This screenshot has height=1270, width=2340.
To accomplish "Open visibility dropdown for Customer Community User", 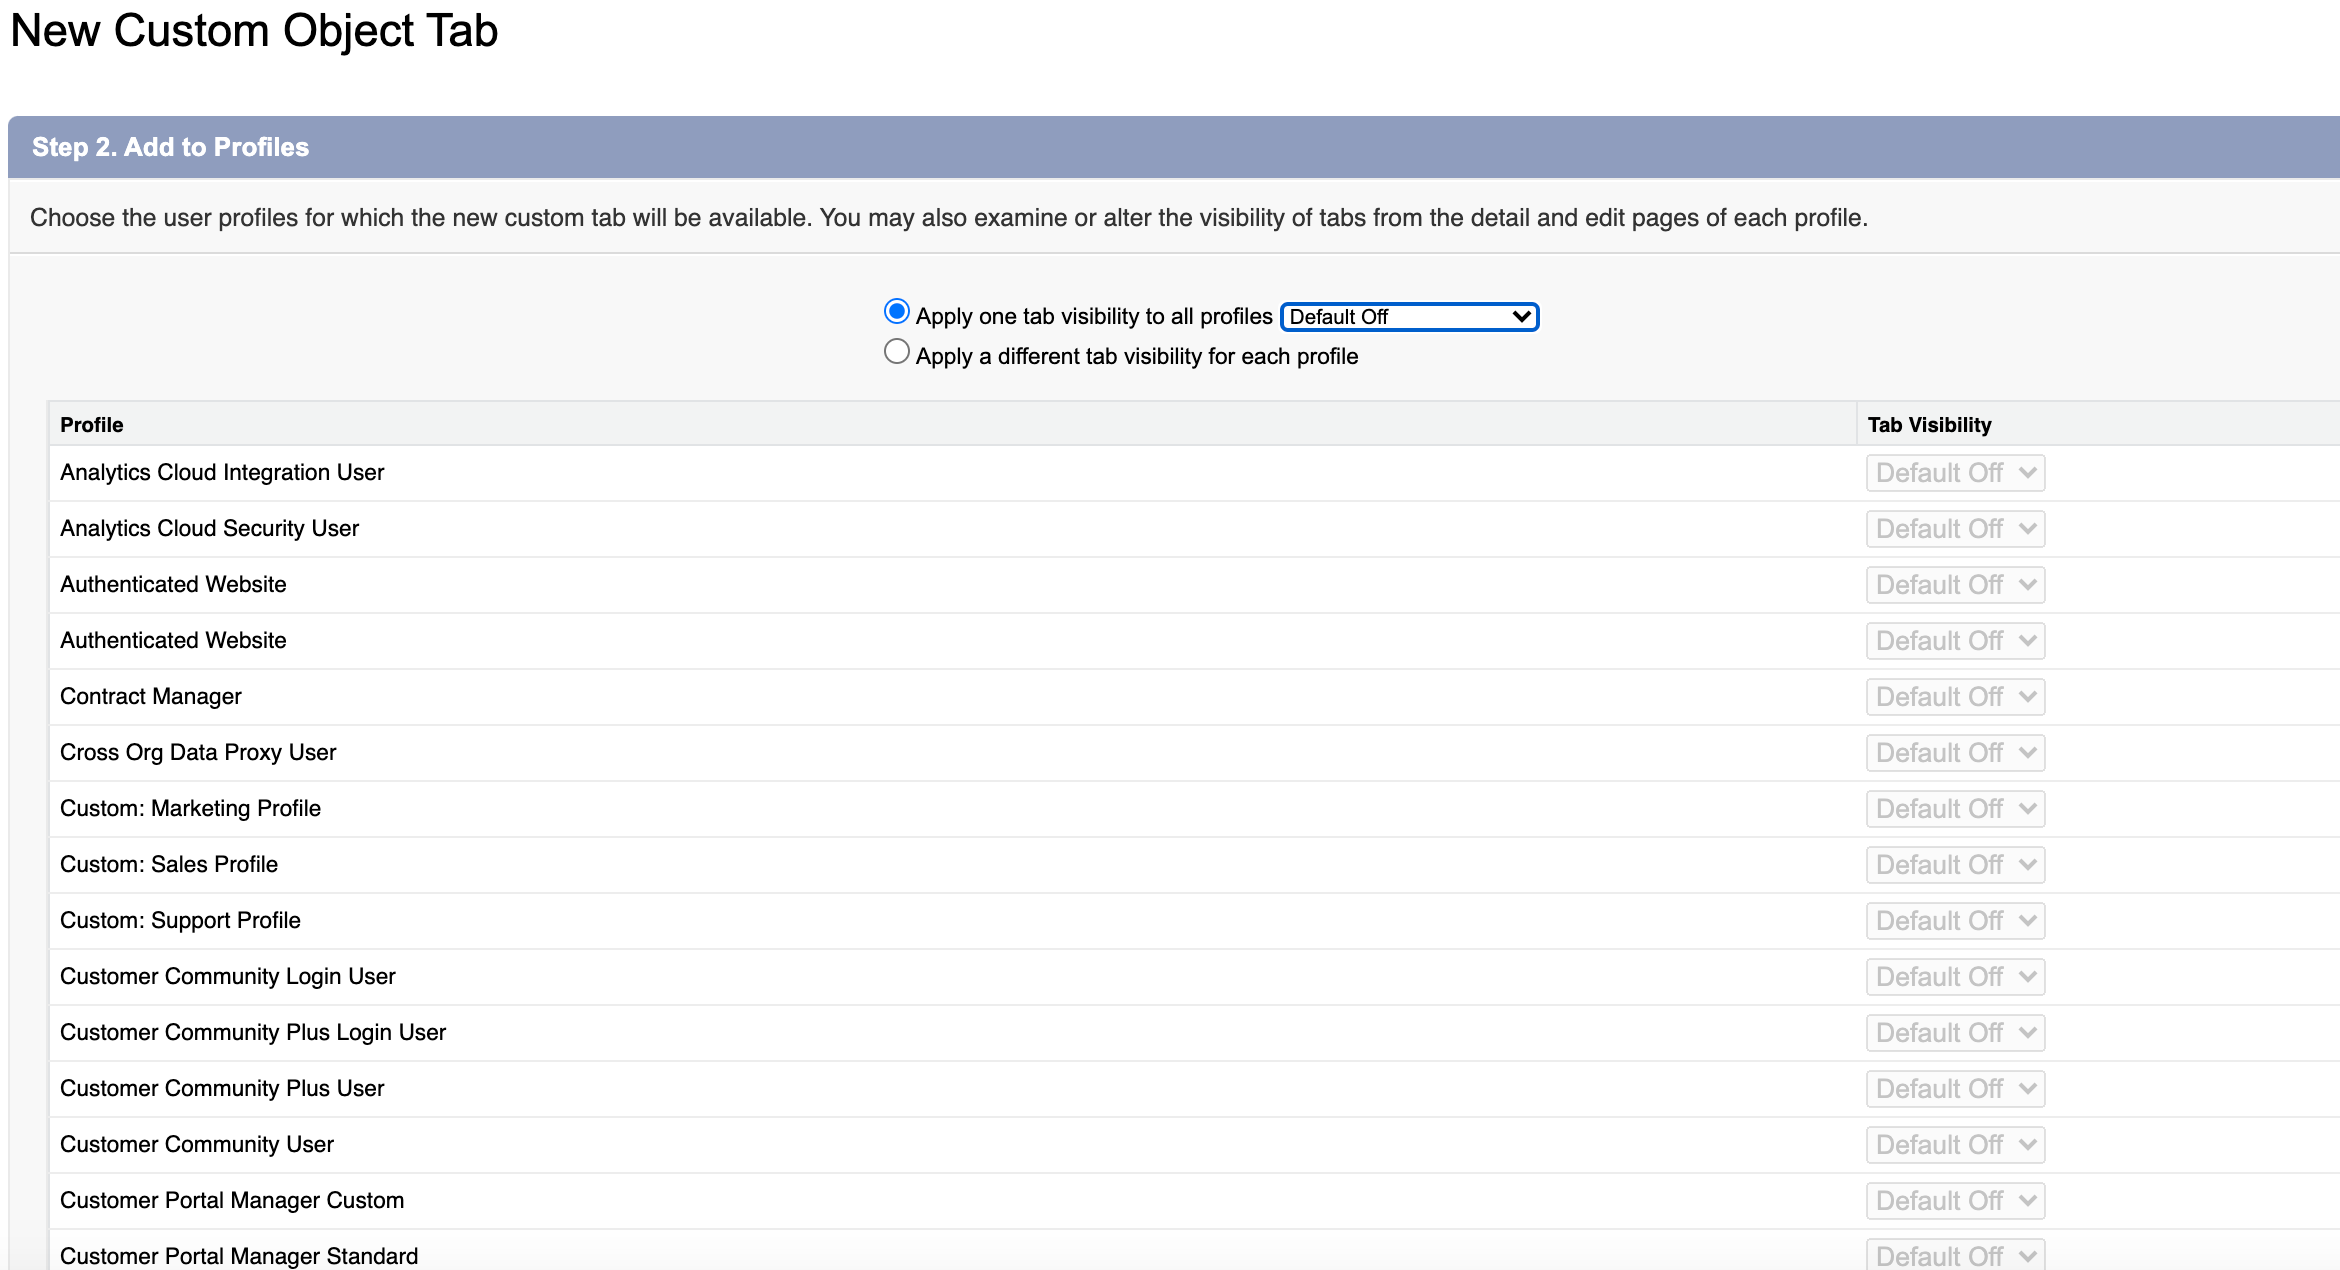I will (x=1955, y=1145).
